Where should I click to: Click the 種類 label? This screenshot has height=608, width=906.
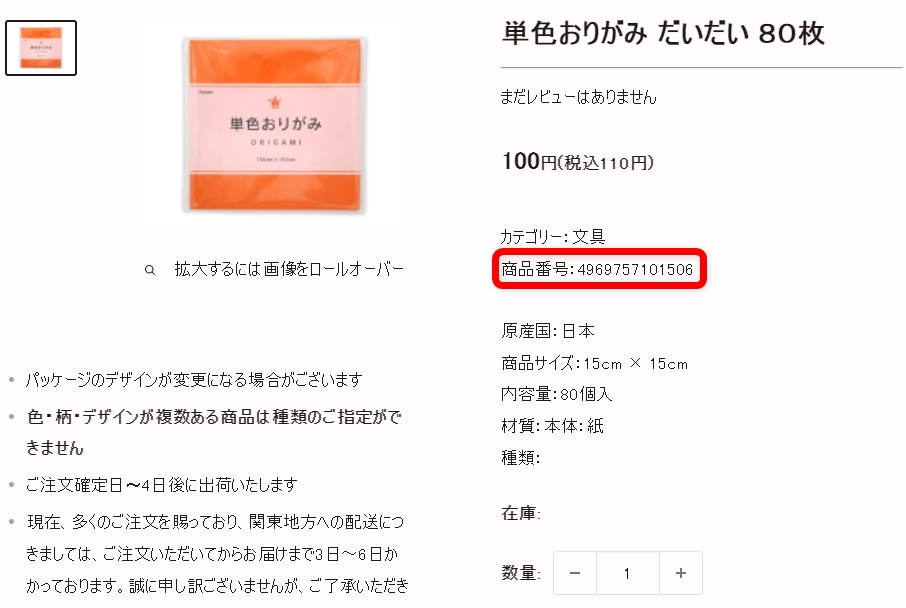click(521, 458)
